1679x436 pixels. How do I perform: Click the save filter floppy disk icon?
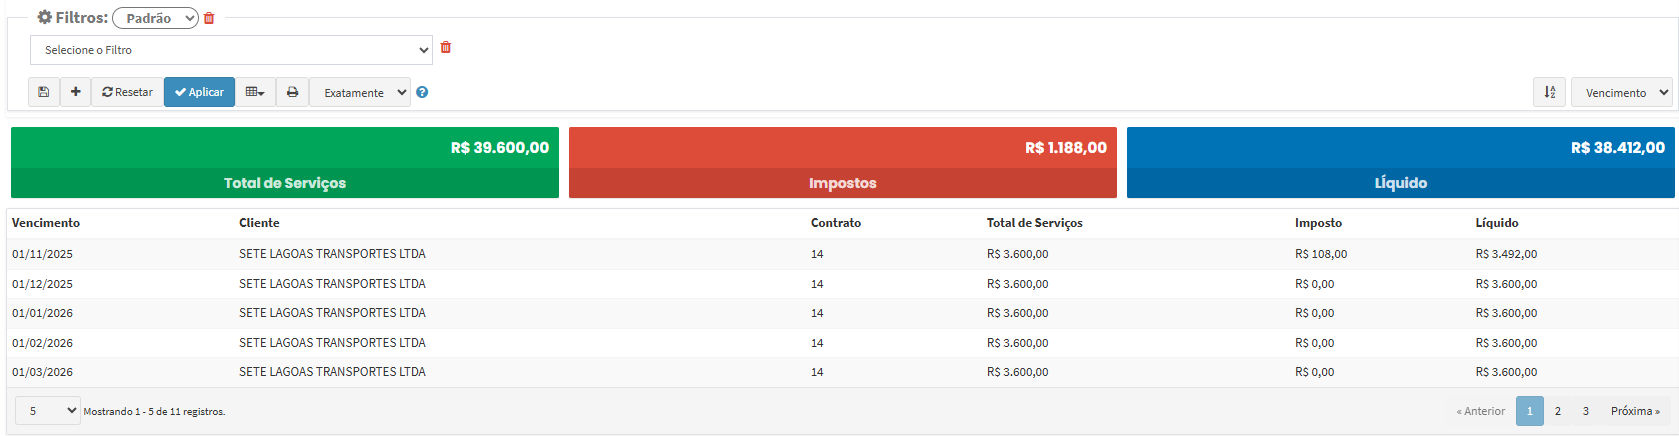(x=43, y=92)
